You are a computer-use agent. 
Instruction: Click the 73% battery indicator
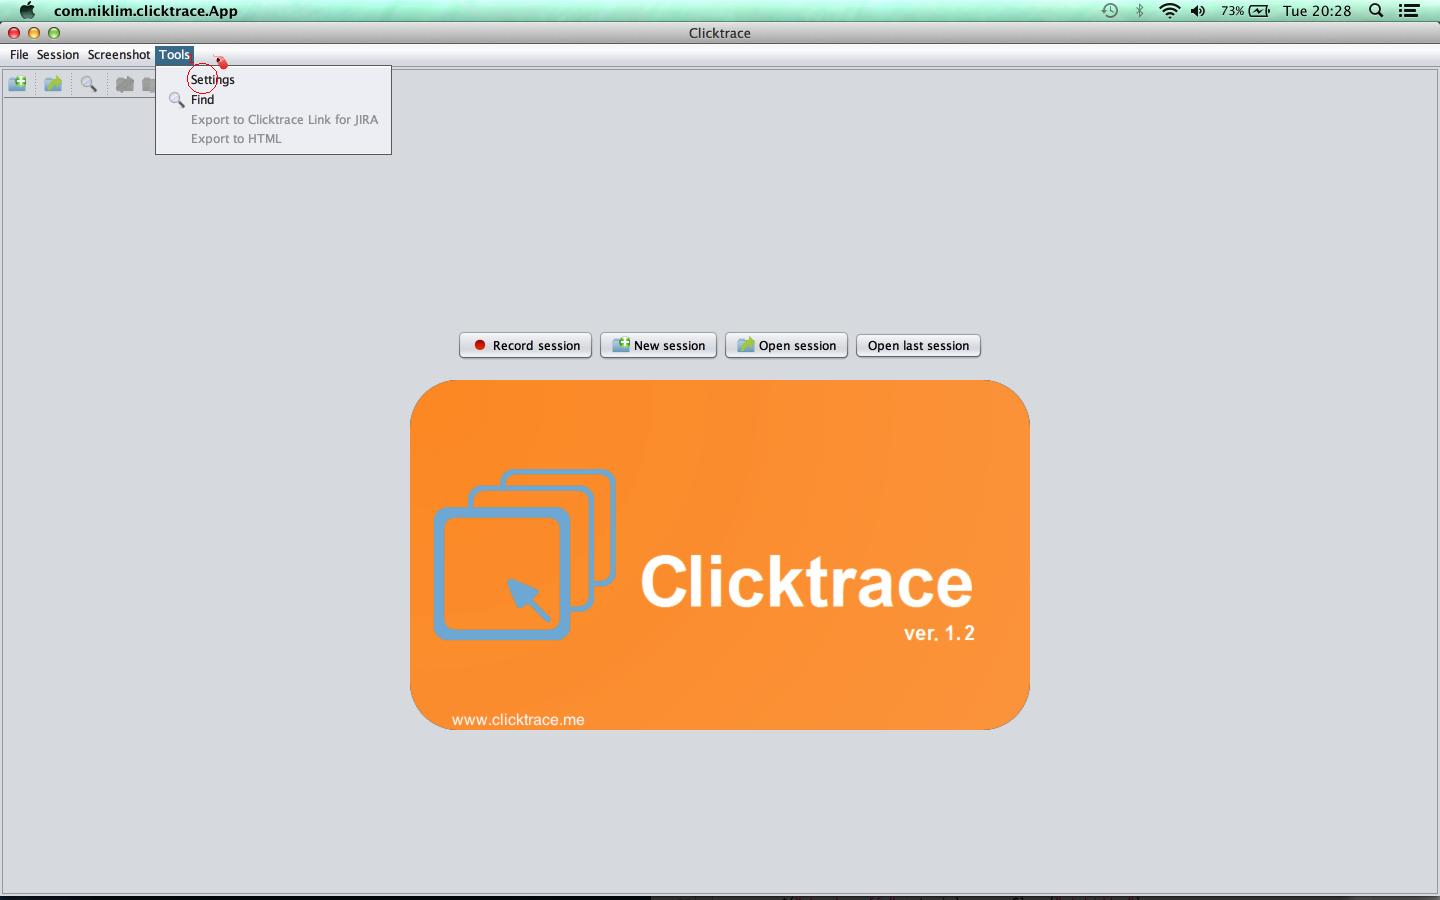pos(1245,11)
